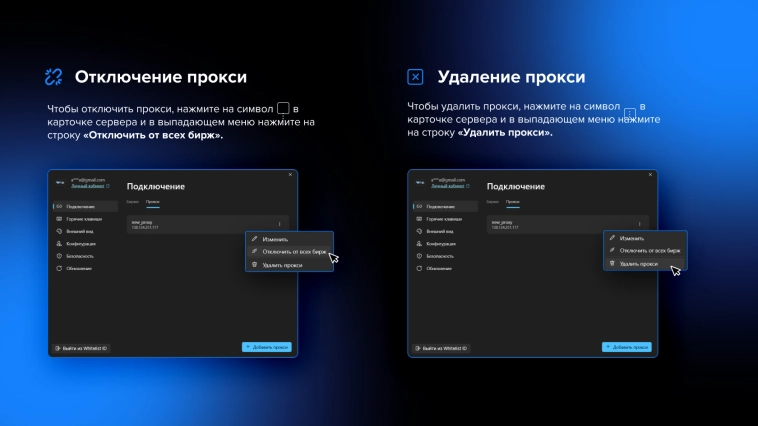This screenshot has height=426, width=758.
Task: Choose Отключить от всех бирж, Удаление прокси window
Action: pos(645,250)
